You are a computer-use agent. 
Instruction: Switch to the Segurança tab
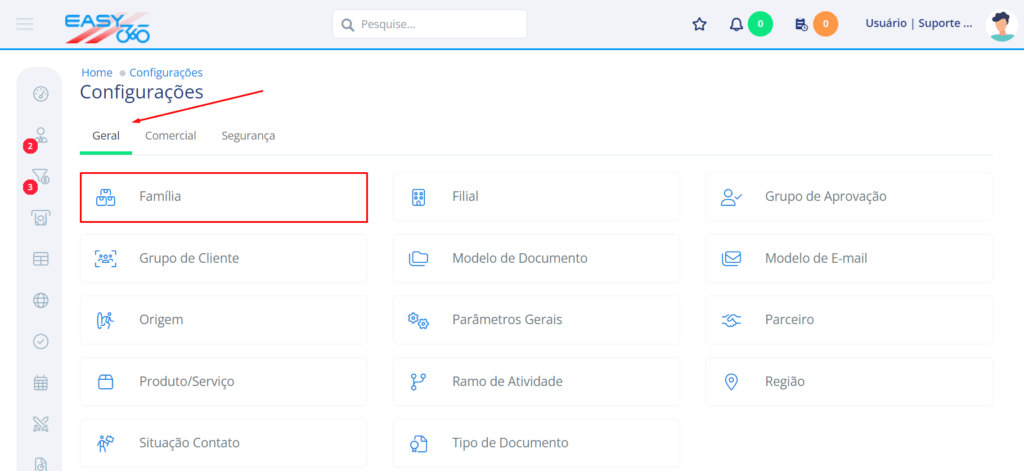coord(248,136)
